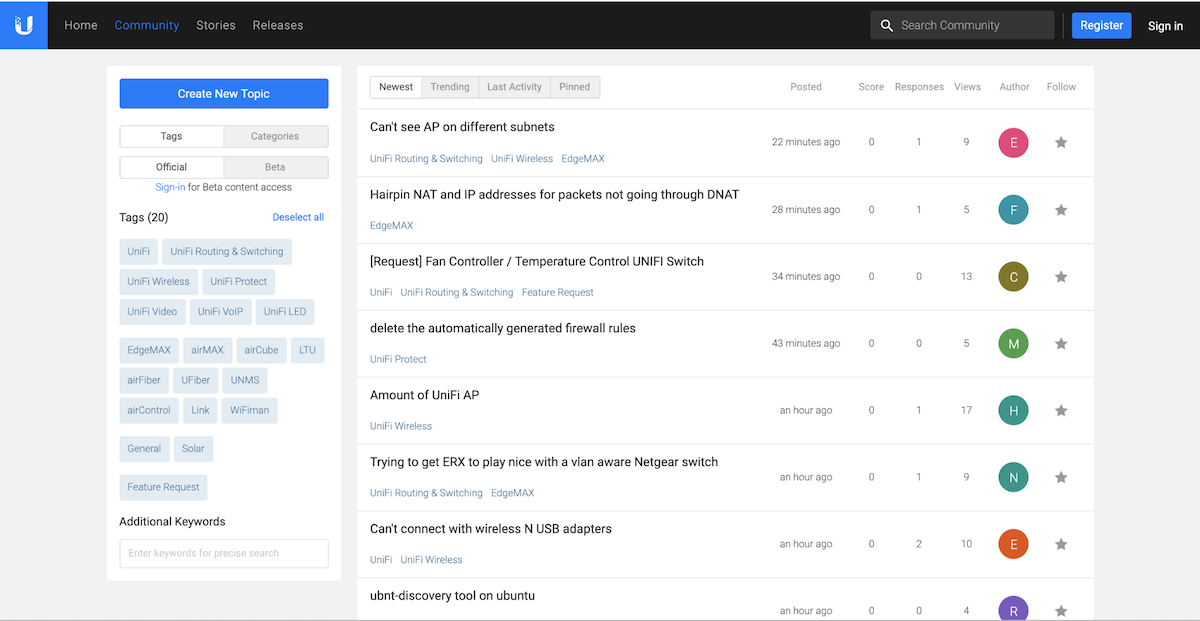Click the Register button

pos(1101,25)
